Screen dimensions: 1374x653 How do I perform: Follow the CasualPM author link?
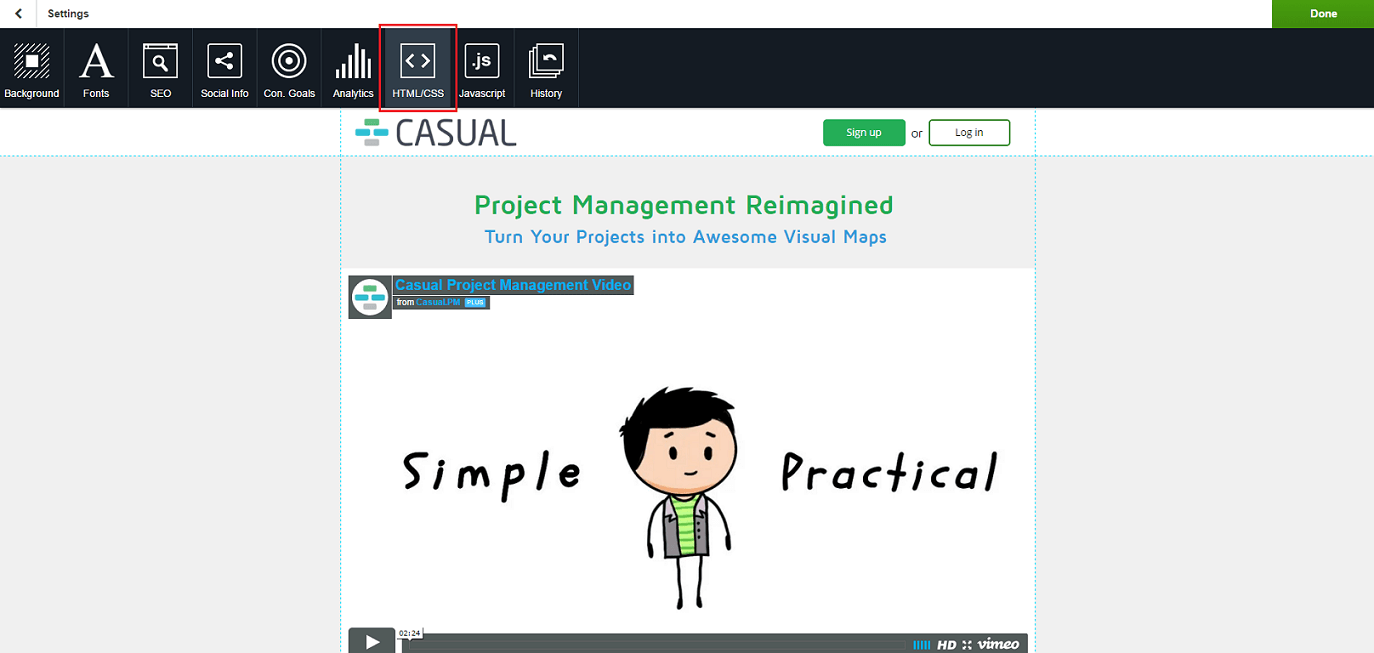(x=438, y=302)
